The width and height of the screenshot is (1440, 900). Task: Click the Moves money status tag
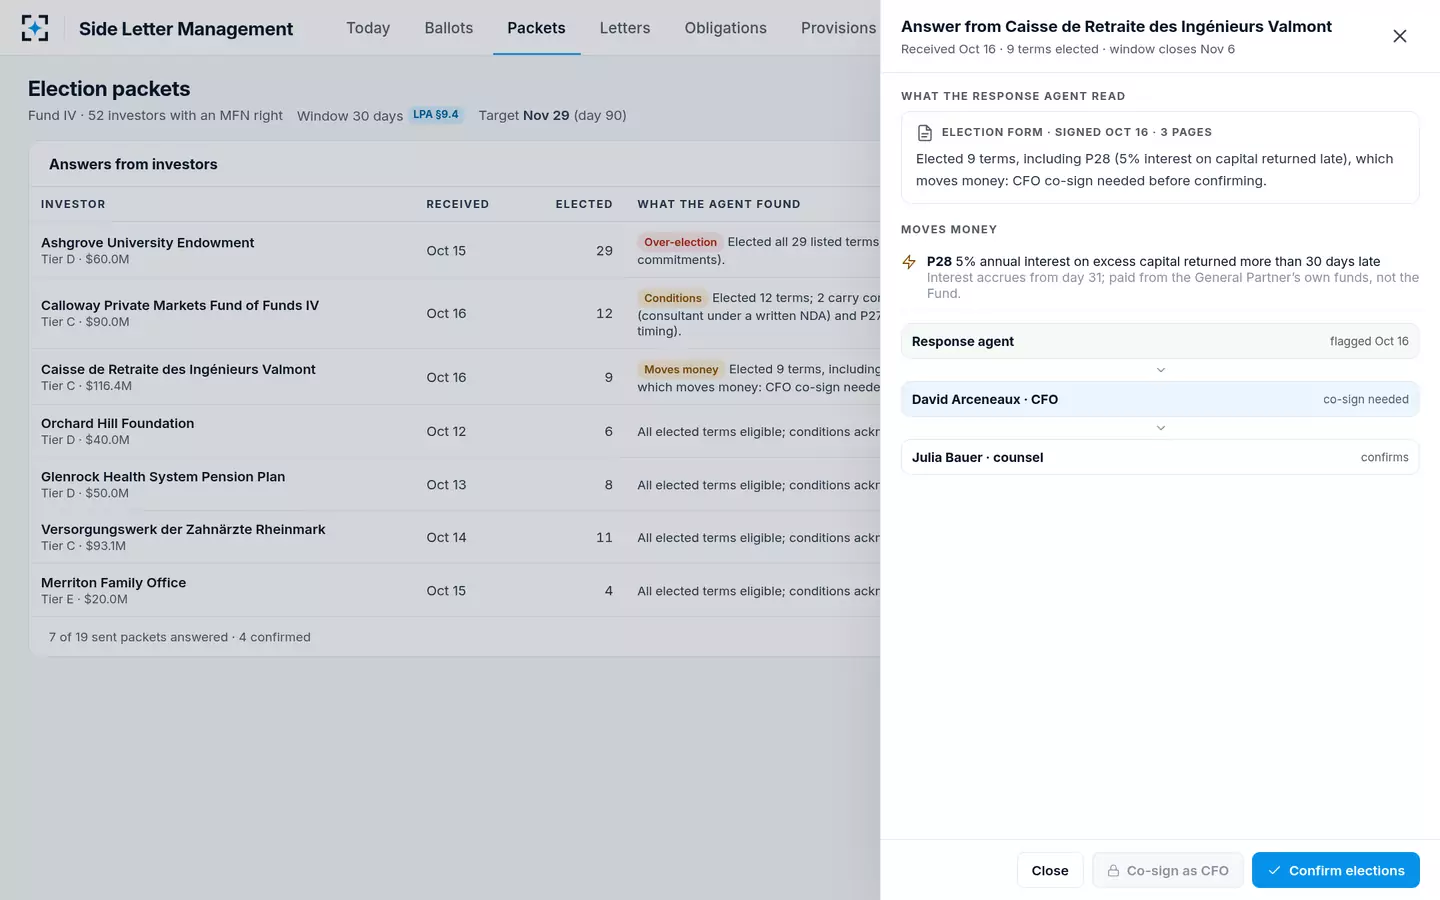(681, 369)
